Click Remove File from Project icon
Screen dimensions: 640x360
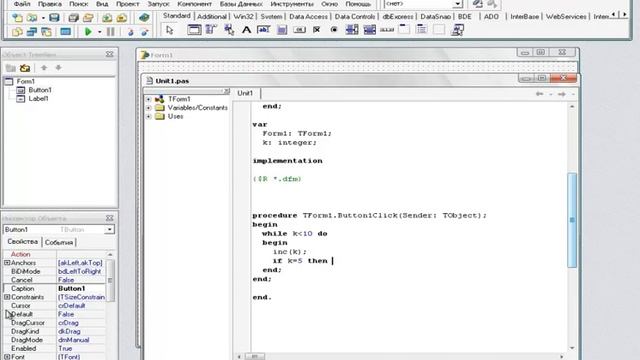[122, 18]
